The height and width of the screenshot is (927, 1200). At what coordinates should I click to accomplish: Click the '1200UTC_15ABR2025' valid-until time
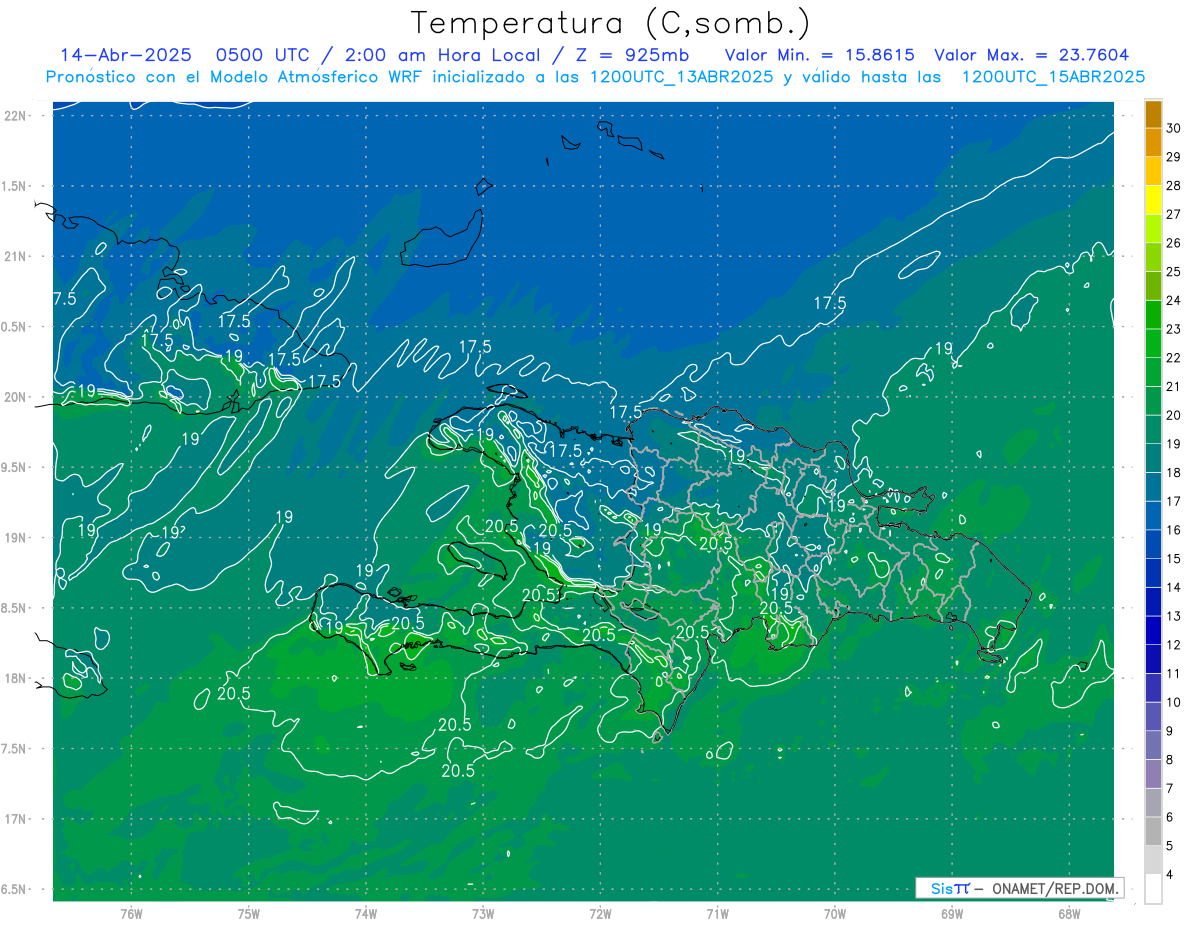click(x=1053, y=77)
